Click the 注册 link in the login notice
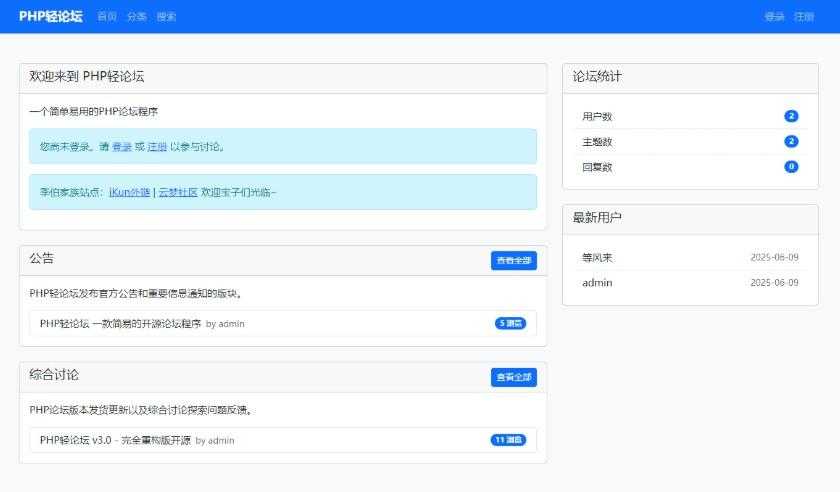 157,147
